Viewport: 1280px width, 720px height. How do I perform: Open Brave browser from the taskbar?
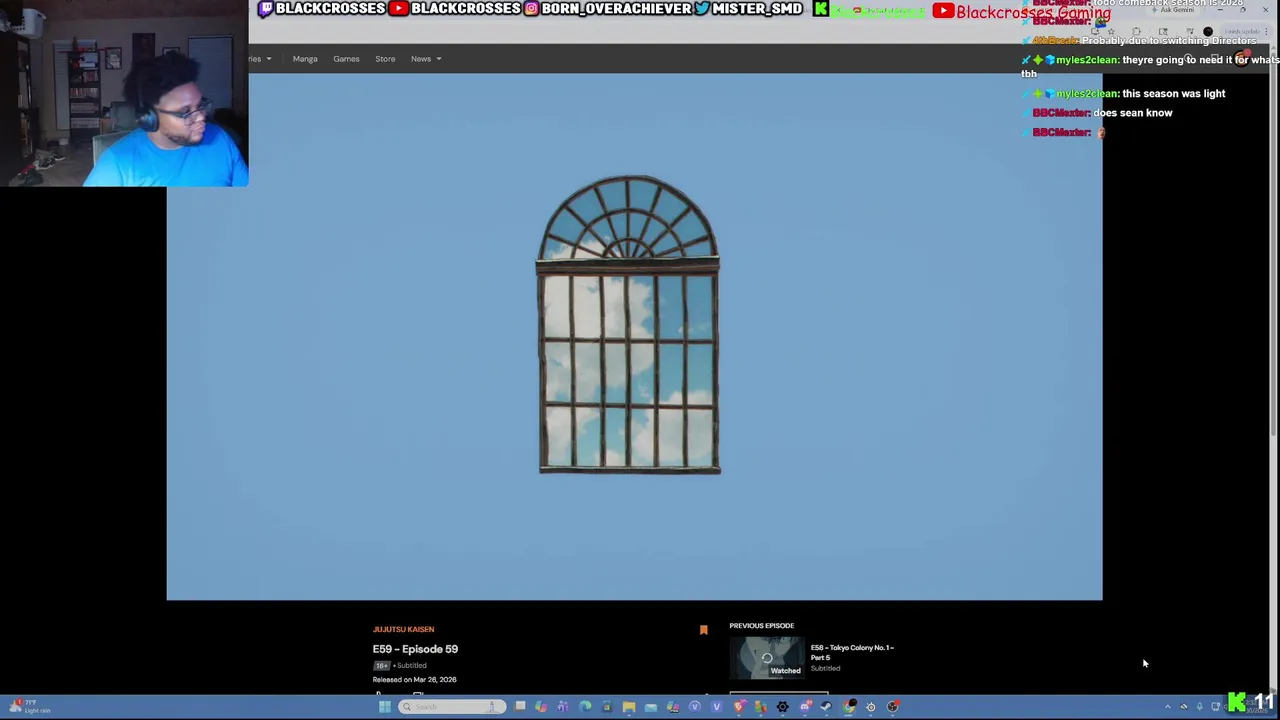tap(739, 707)
